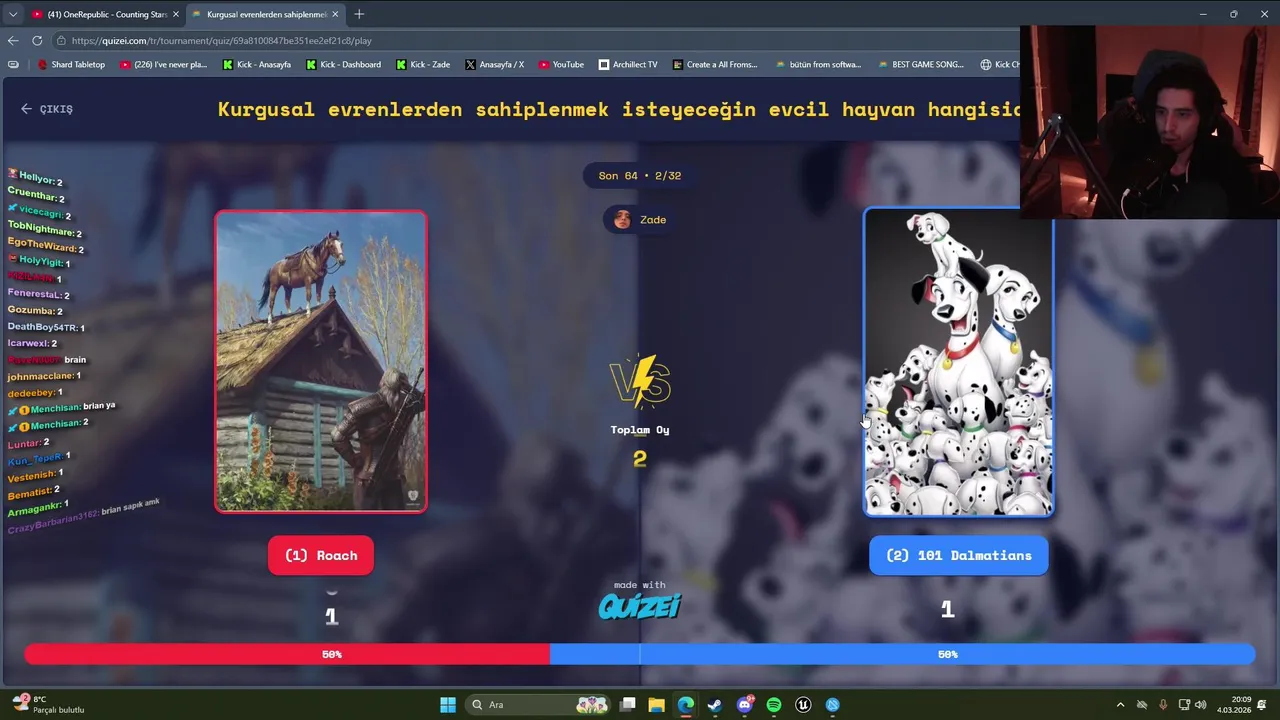Open Steam from the taskbar
1280x720 pixels.
click(715, 705)
